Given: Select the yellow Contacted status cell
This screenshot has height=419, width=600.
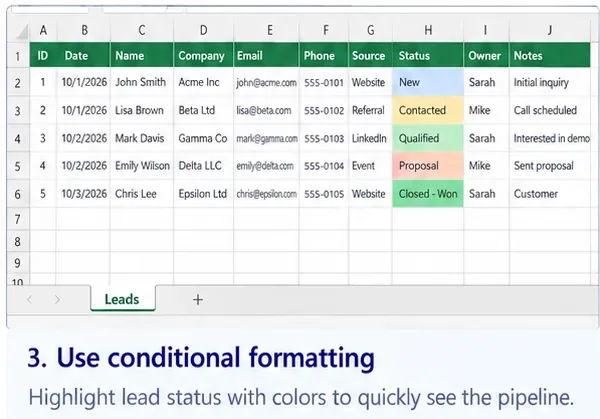Looking at the screenshot, I should tap(428, 110).
